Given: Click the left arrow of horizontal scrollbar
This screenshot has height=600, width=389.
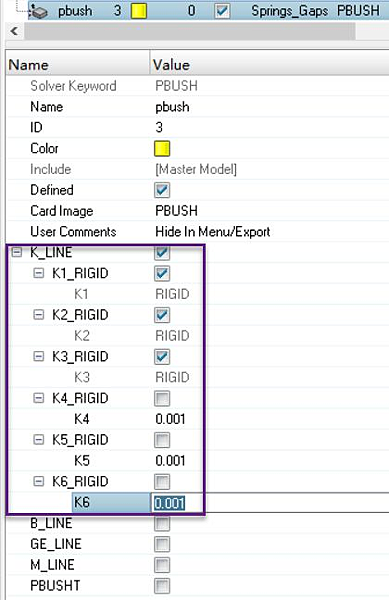Looking at the screenshot, I should 14,31.
